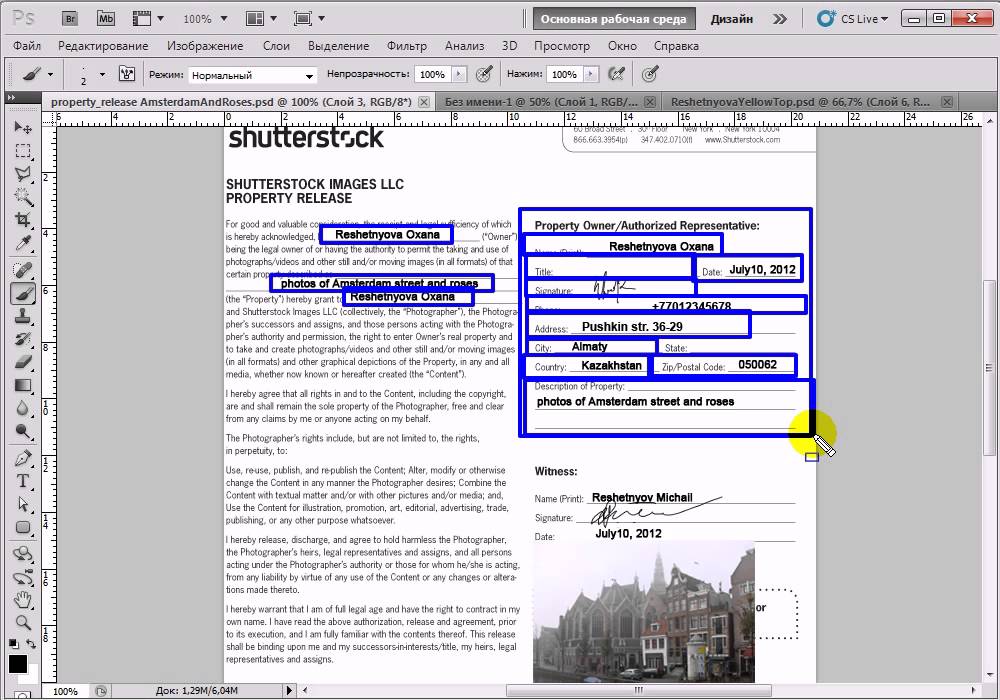Select the Gradient tool
Viewport: 1000px width, 700px height.
tap(23, 385)
